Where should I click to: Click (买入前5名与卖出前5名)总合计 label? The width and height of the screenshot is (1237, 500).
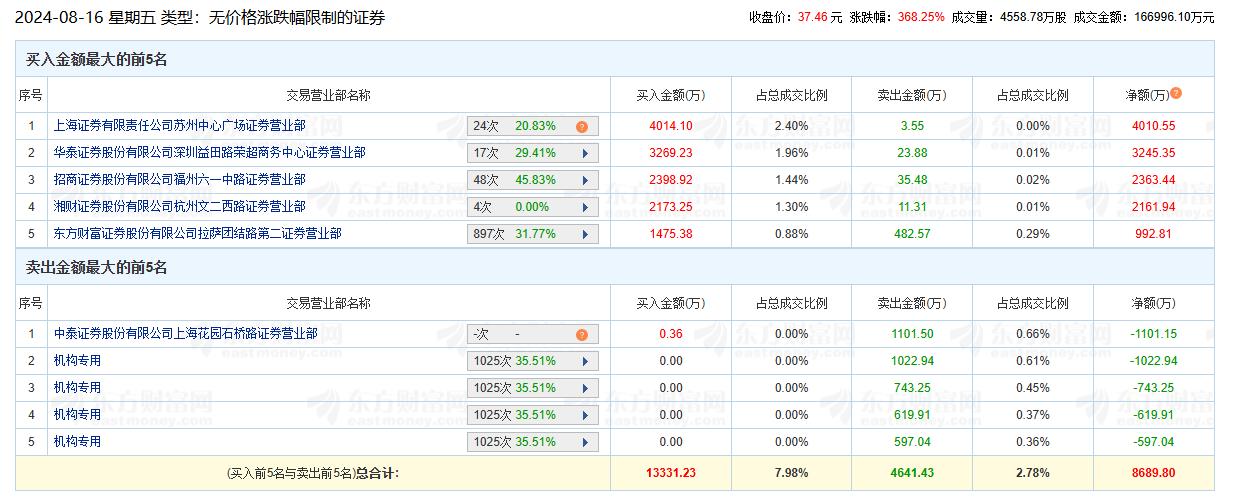tap(312, 473)
